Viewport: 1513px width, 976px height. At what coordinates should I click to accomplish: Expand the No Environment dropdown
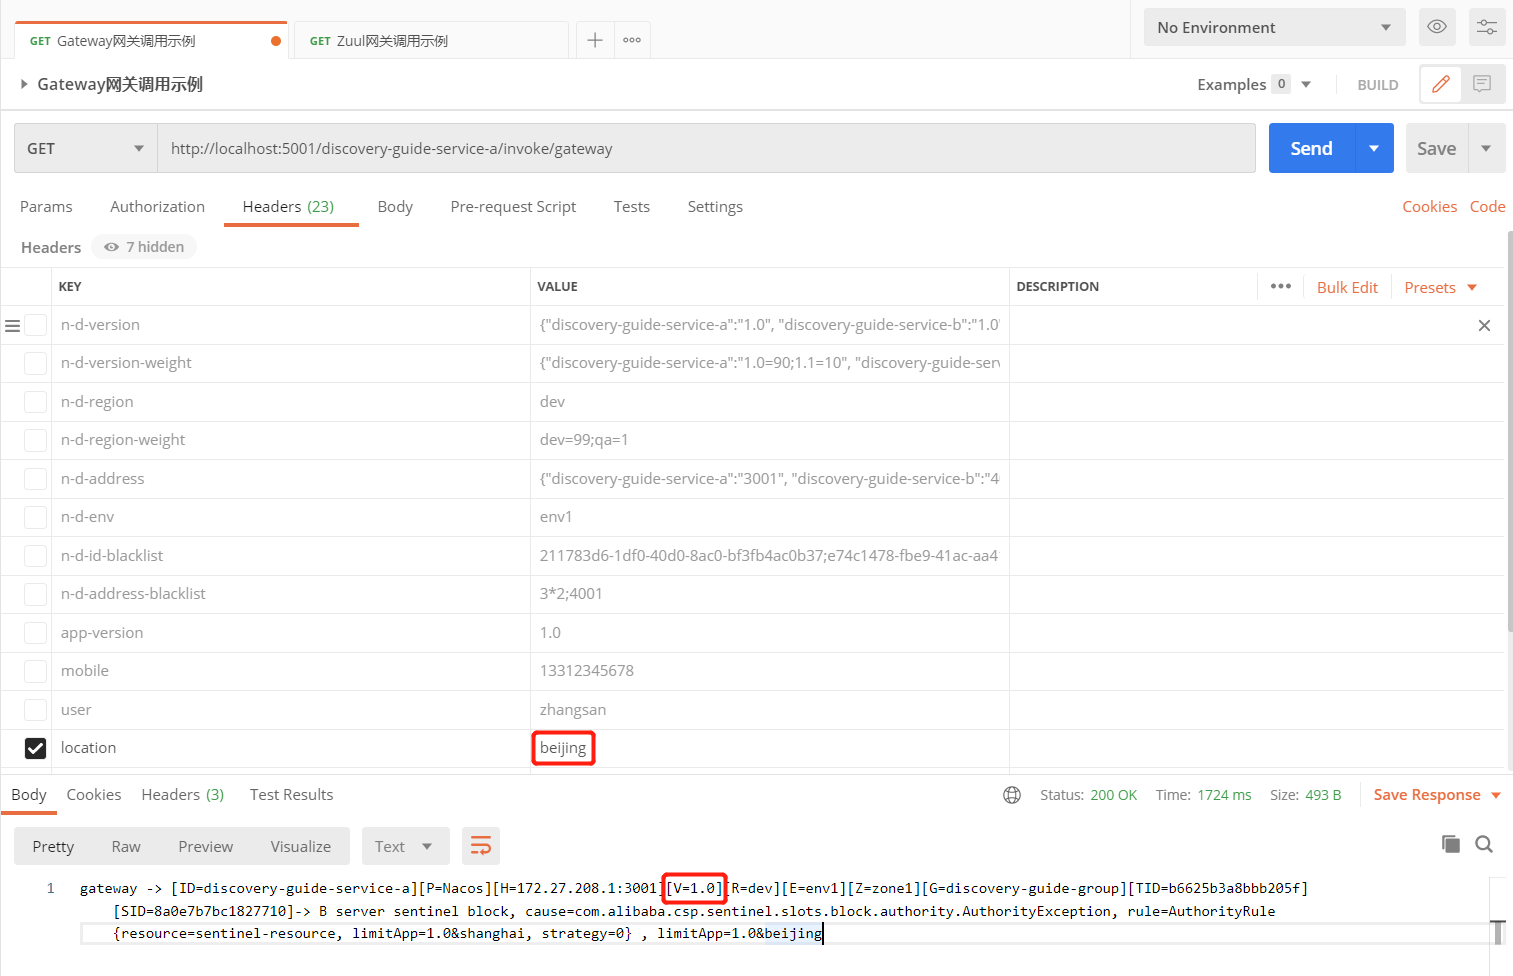[1274, 27]
